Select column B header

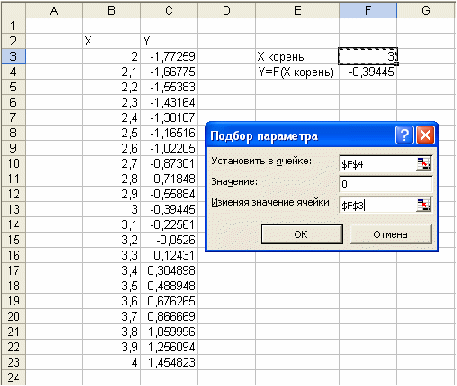111,11
